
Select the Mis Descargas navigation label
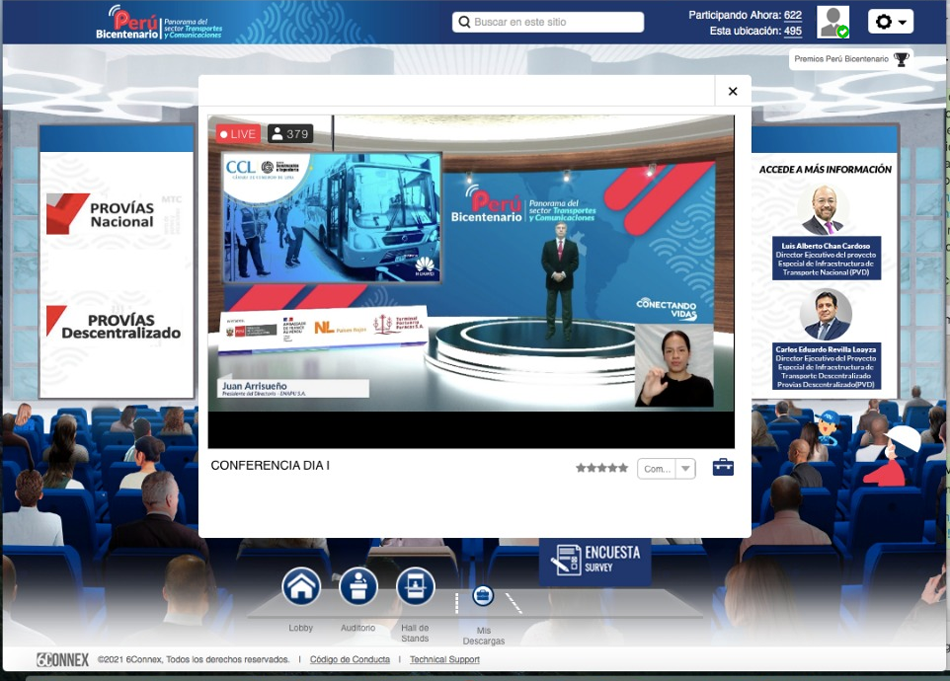click(483, 636)
